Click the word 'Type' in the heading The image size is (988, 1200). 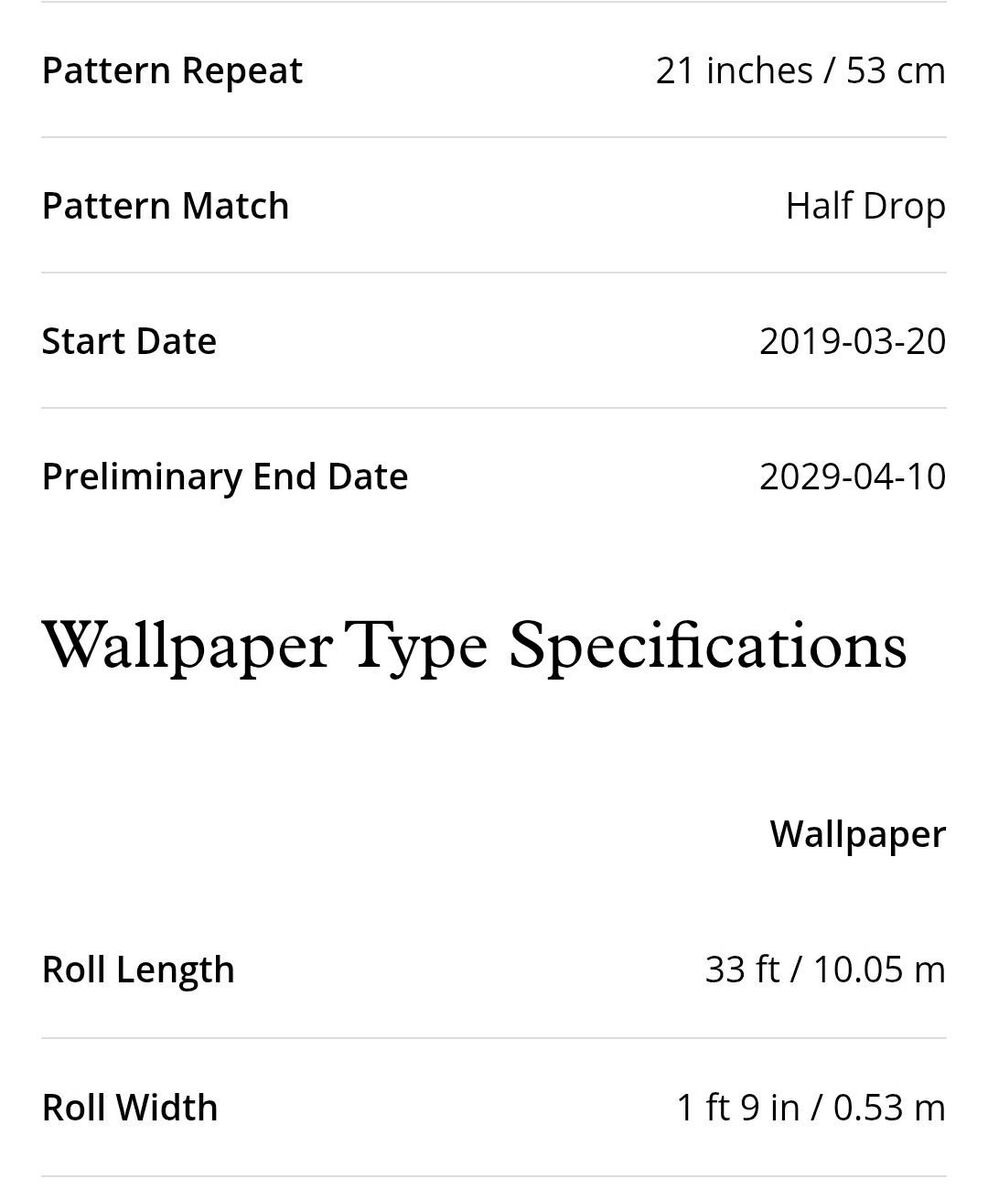pyautogui.click(x=416, y=646)
